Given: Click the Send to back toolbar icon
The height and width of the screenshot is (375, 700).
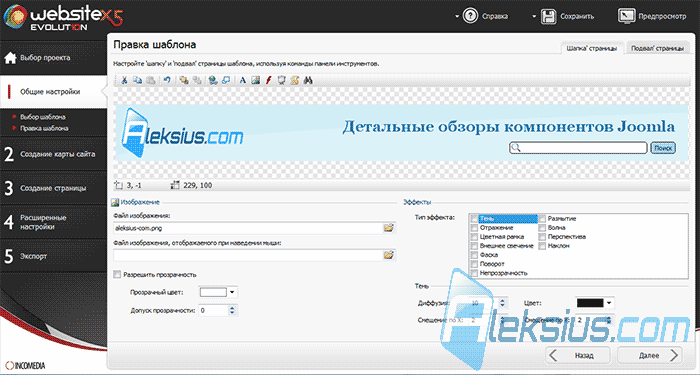Looking at the screenshot, I should tap(197, 80).
